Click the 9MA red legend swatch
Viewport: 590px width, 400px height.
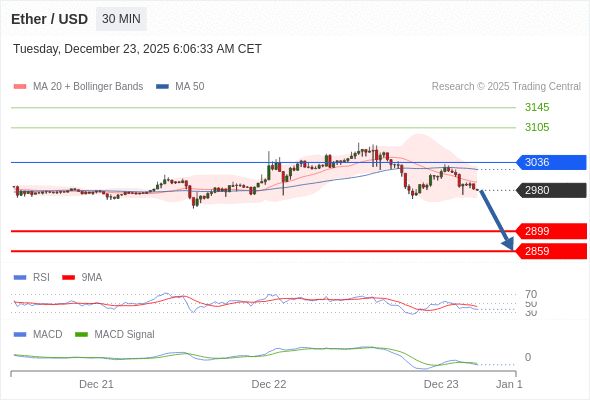[x=68, y=277]
